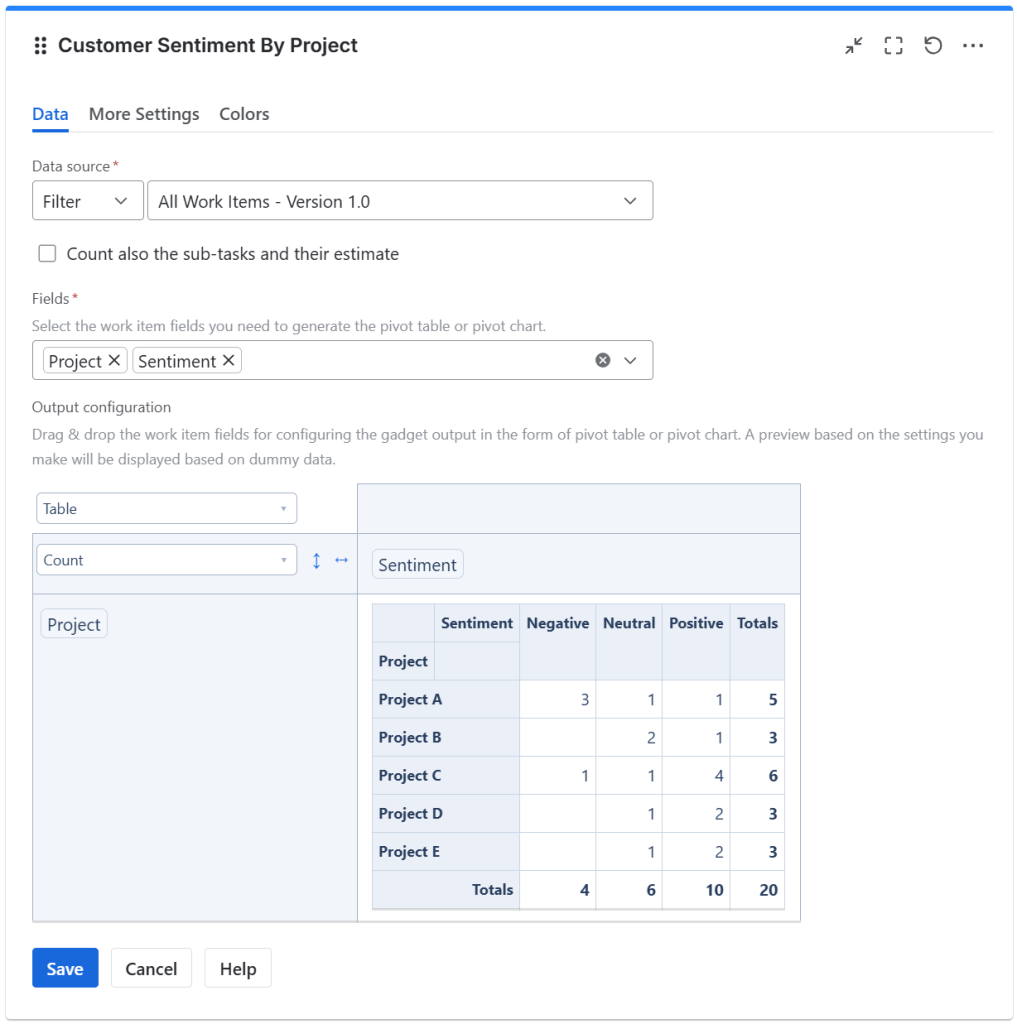Image resolution: width=1017 pixels, height=1024 pixels.
Task: Click the refresh gadget icon
Action: click(x=933, y=46)
